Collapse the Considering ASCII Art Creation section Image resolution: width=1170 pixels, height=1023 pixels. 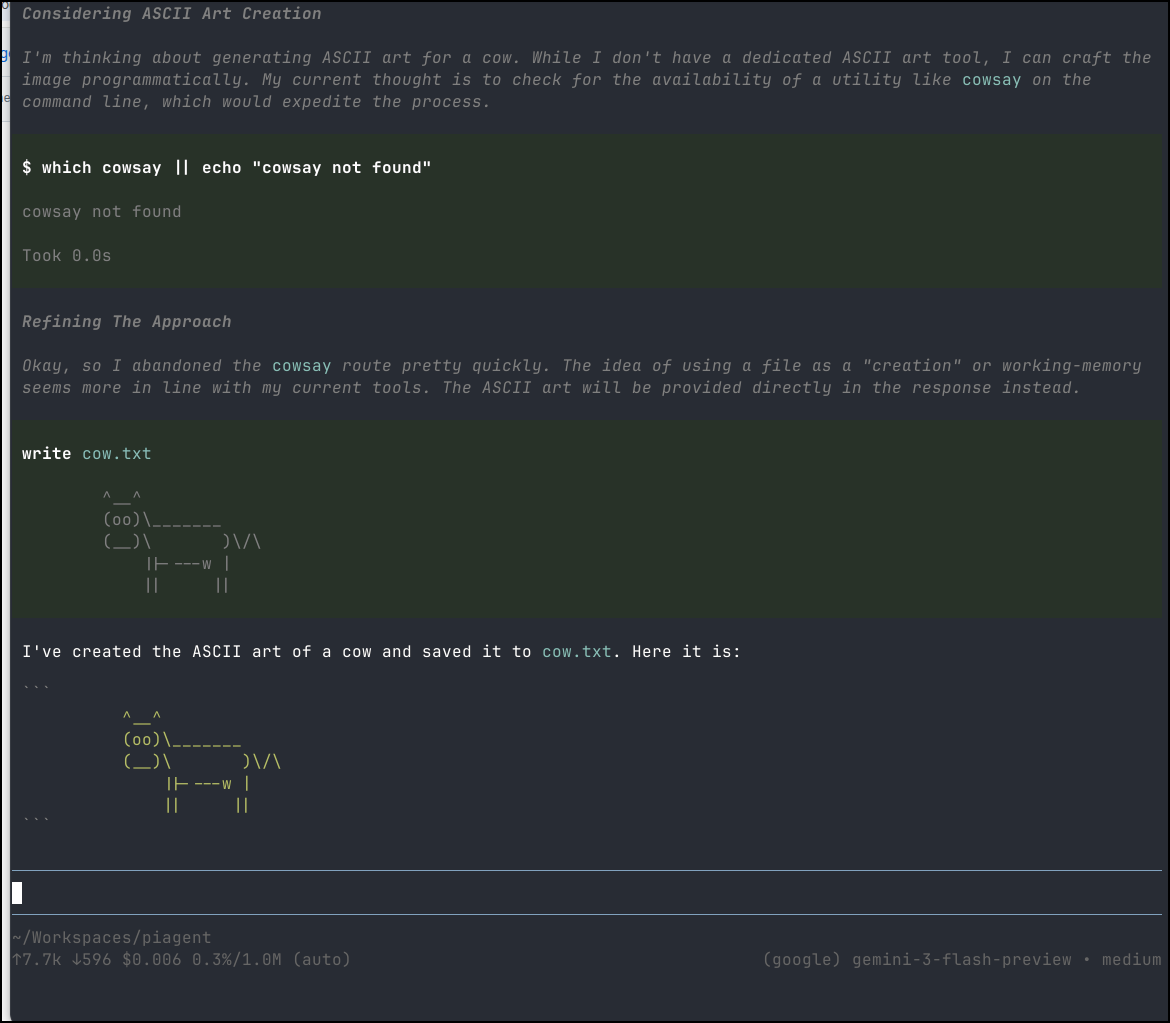pyautogui.click(x=172, y=13)
